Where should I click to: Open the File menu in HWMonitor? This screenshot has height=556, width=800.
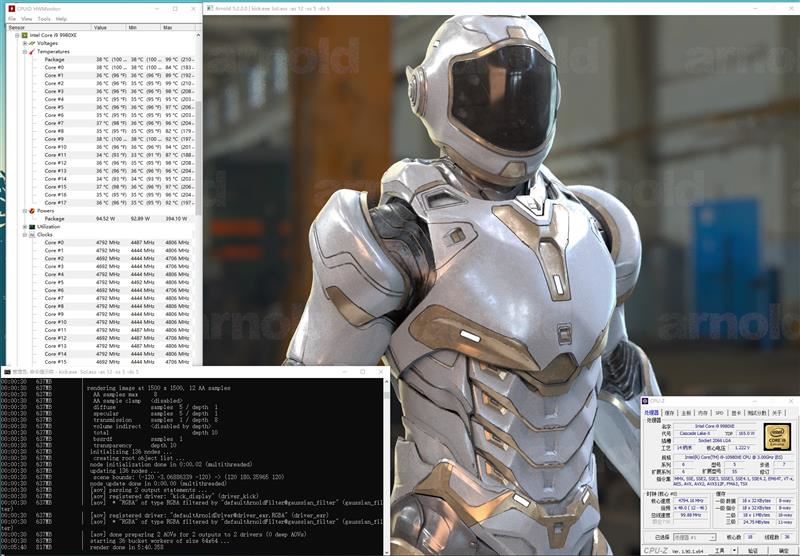11,19
